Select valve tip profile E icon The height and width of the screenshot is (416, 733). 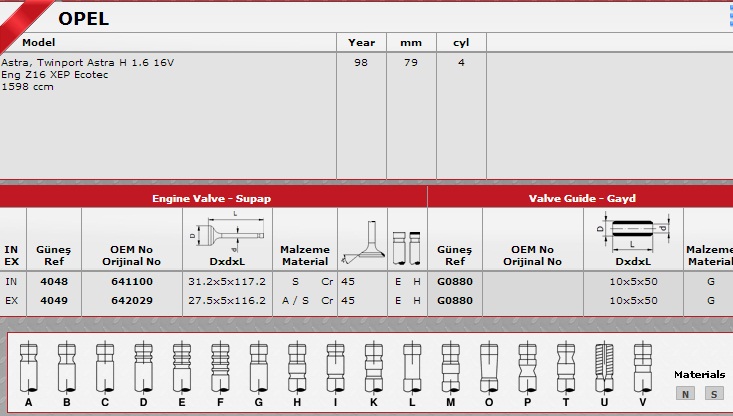click(181, 366)
